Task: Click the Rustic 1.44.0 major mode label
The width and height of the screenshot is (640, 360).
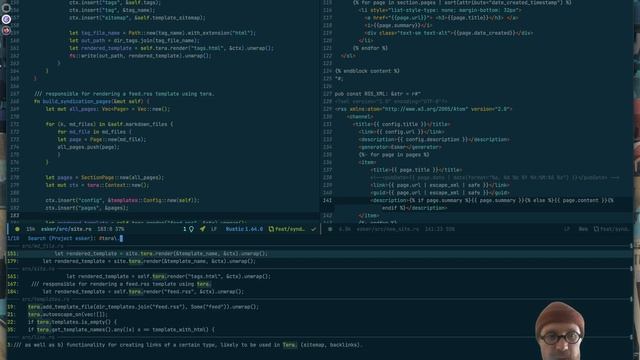Action: click(x=244, y=229)
